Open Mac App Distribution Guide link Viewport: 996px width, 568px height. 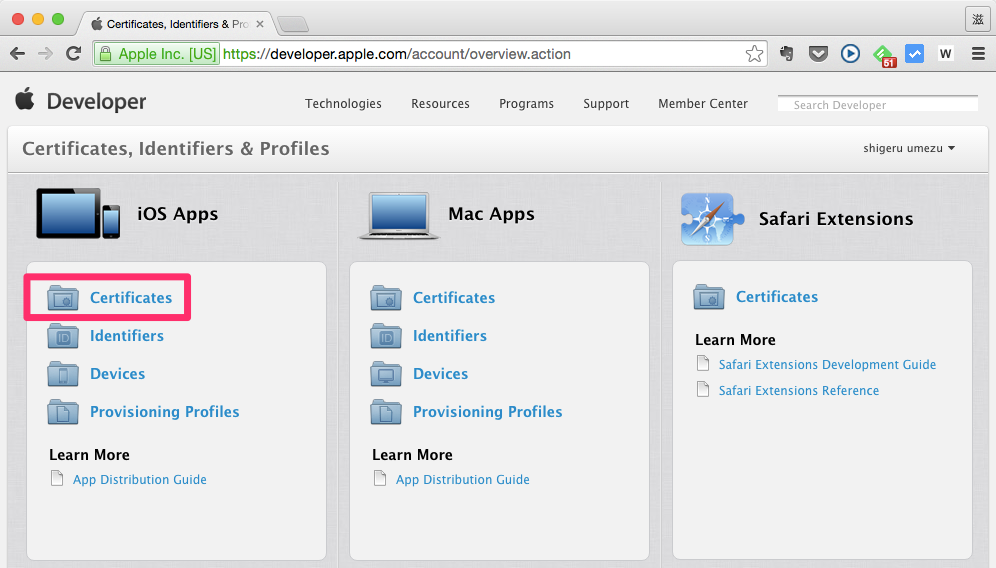[463, 480]
